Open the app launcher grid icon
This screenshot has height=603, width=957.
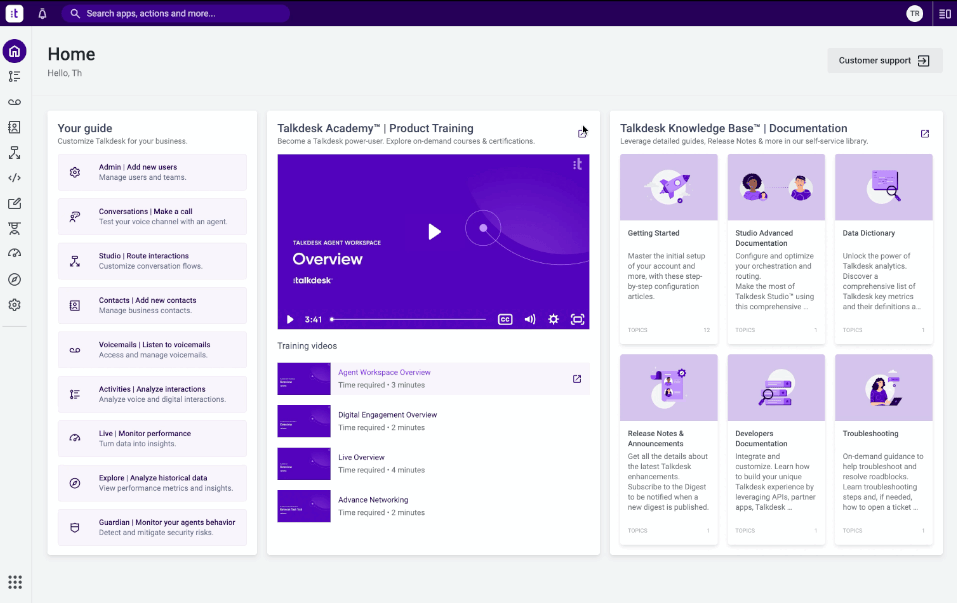(x=15, y=582)
